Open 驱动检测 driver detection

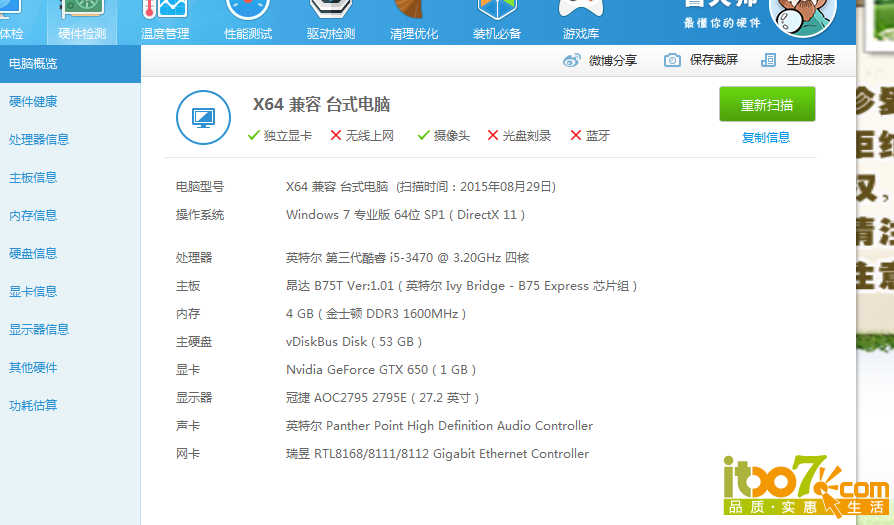click(331, 23)
